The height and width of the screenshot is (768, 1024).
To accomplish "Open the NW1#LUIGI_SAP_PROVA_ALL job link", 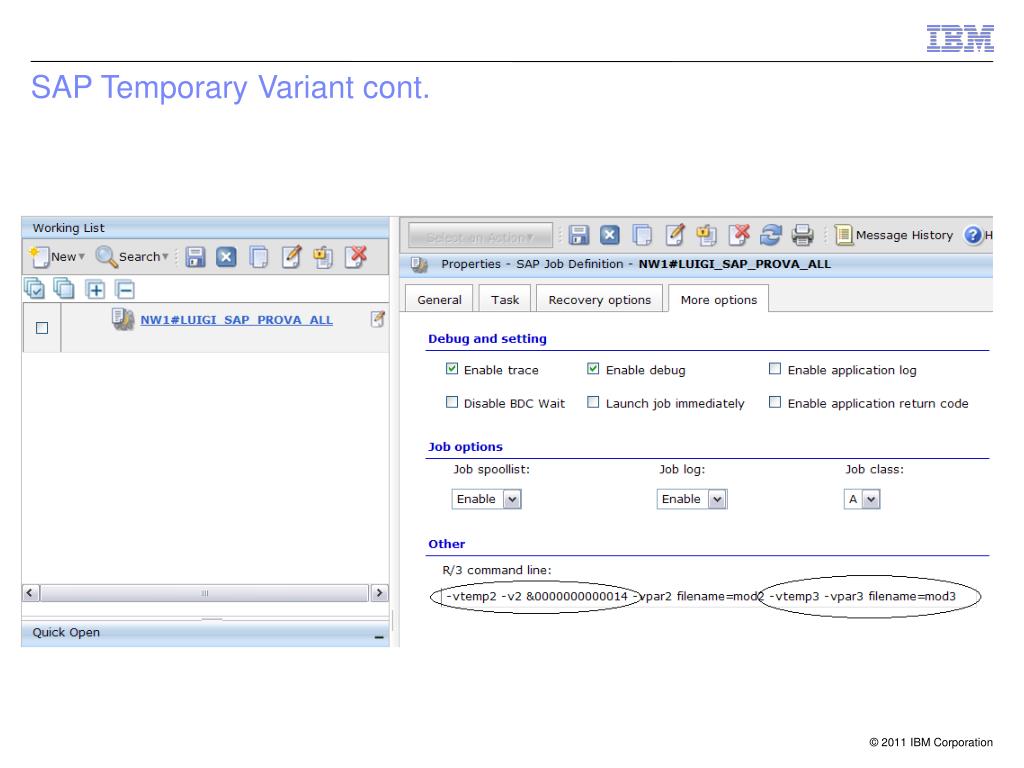I will [x=236, y=320].
